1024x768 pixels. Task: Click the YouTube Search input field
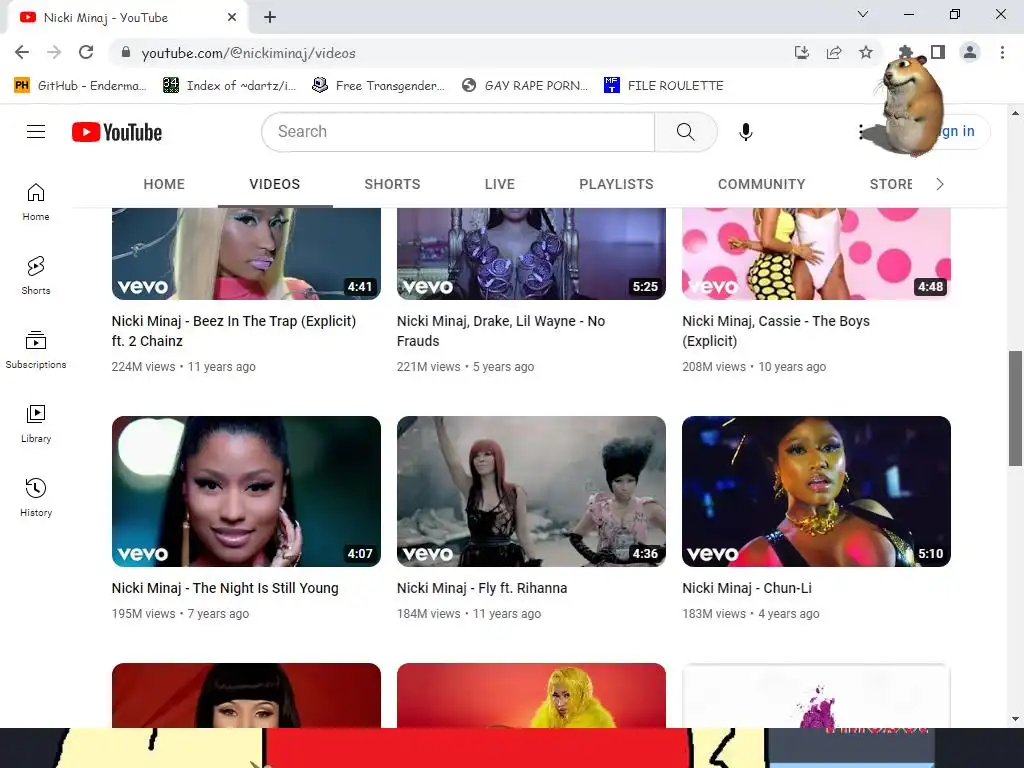[458, 132]
